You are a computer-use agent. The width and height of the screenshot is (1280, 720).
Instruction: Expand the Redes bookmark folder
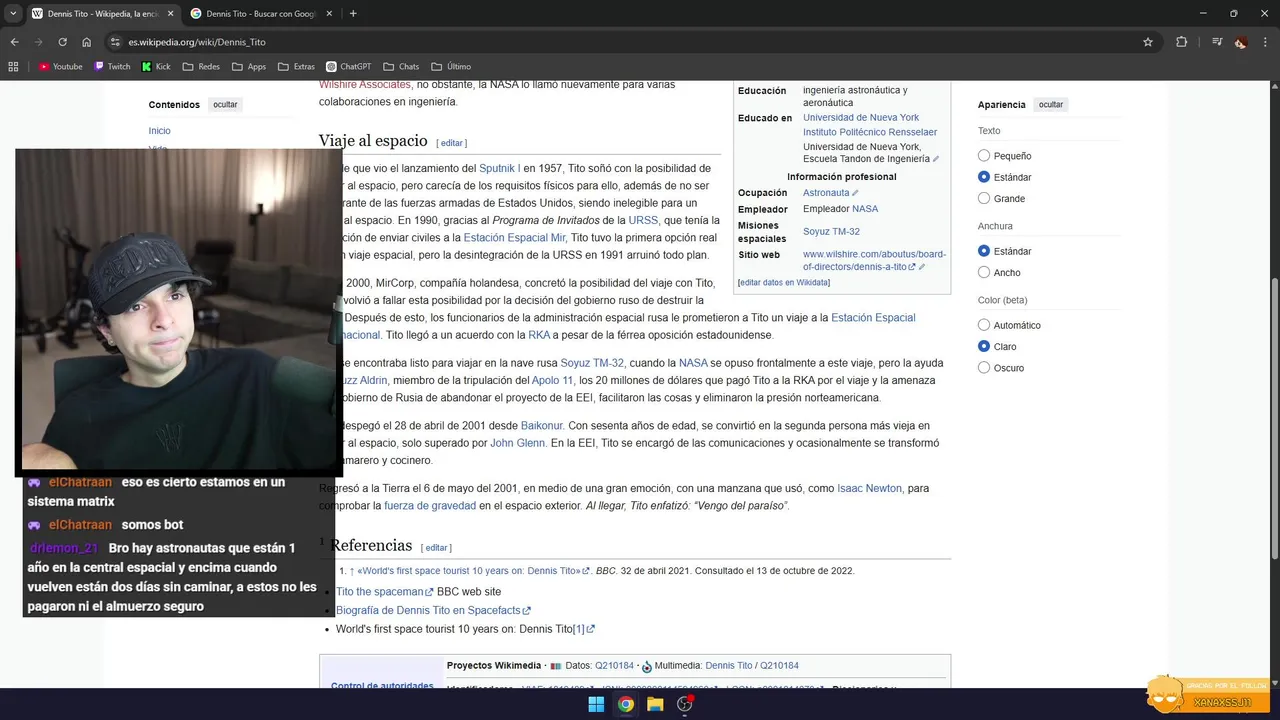(201, 67)
